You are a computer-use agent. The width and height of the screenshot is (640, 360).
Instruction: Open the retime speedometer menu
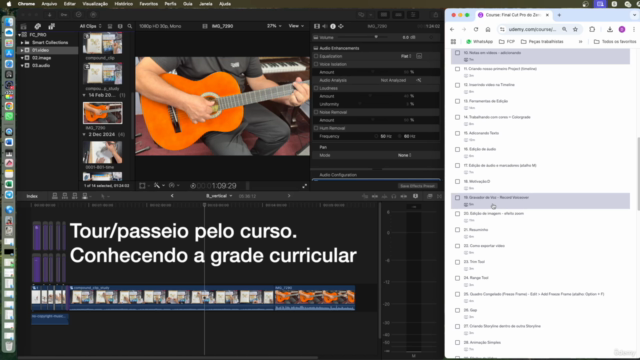(173, 186)
